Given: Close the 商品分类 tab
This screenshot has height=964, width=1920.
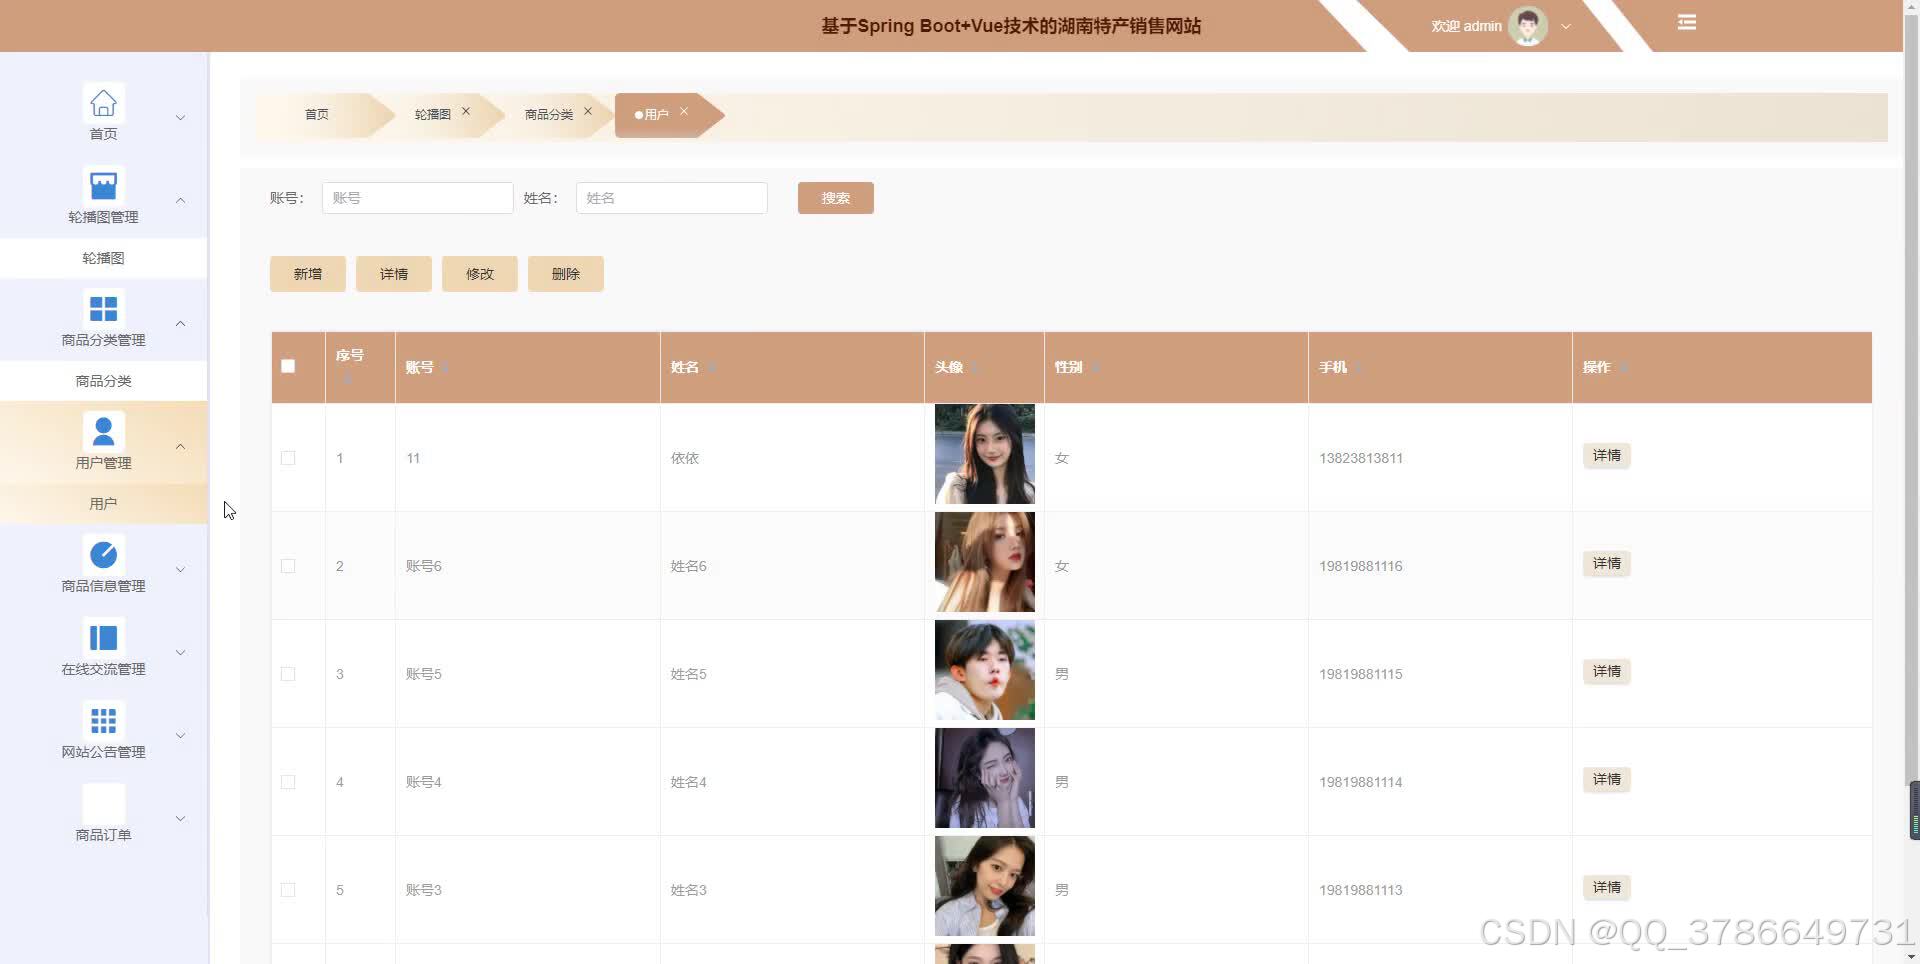Looking at the screenshot, I should 588,111.
